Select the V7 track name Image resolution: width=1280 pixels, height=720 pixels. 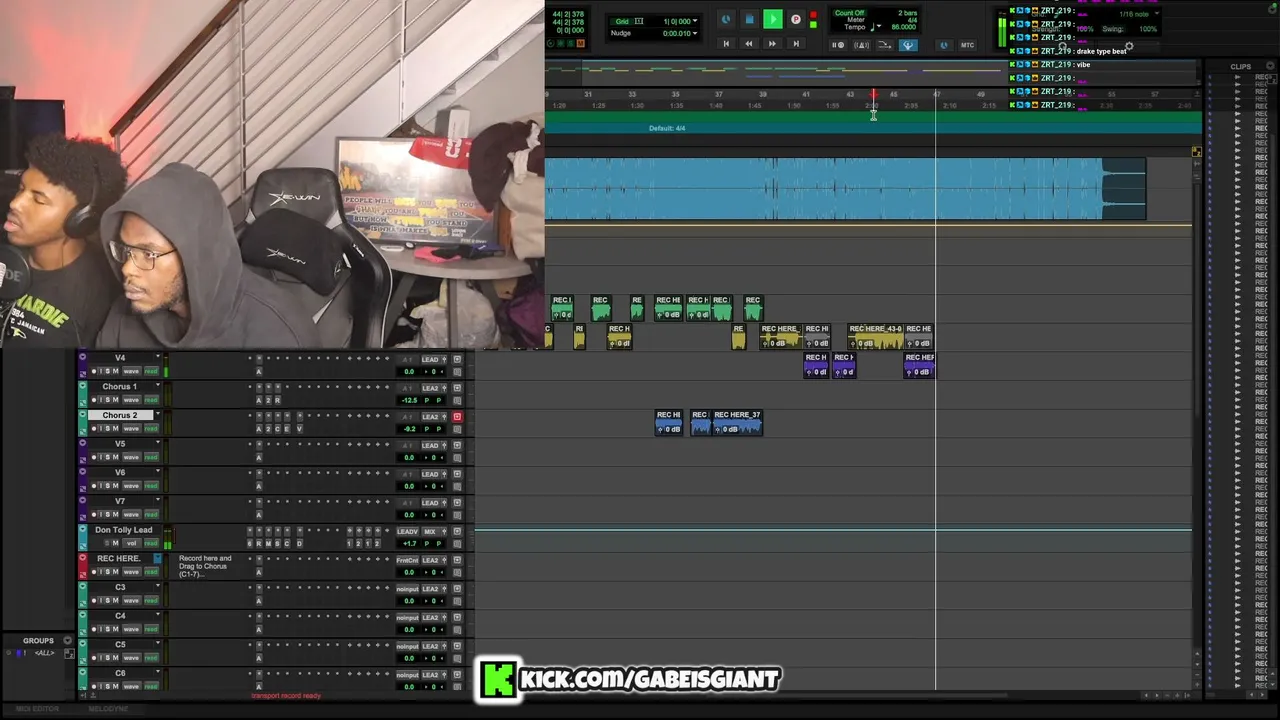click(x=120, y=501)
